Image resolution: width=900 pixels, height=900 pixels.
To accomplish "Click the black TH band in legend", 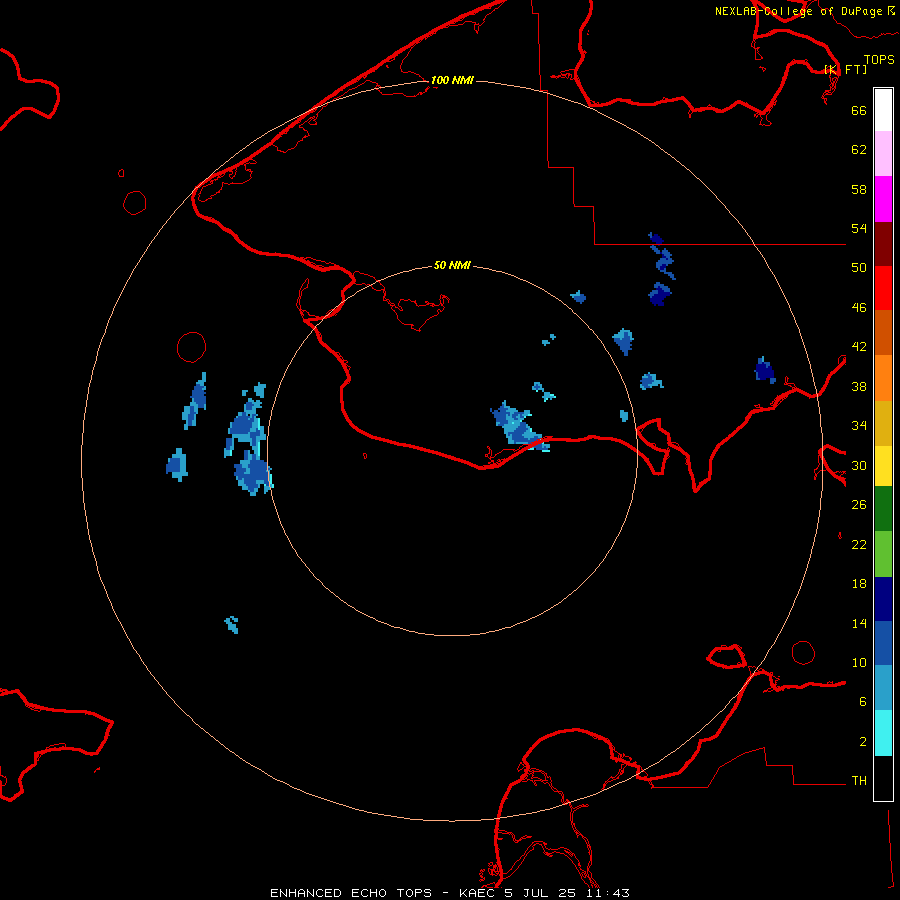I will pos(883,778).
